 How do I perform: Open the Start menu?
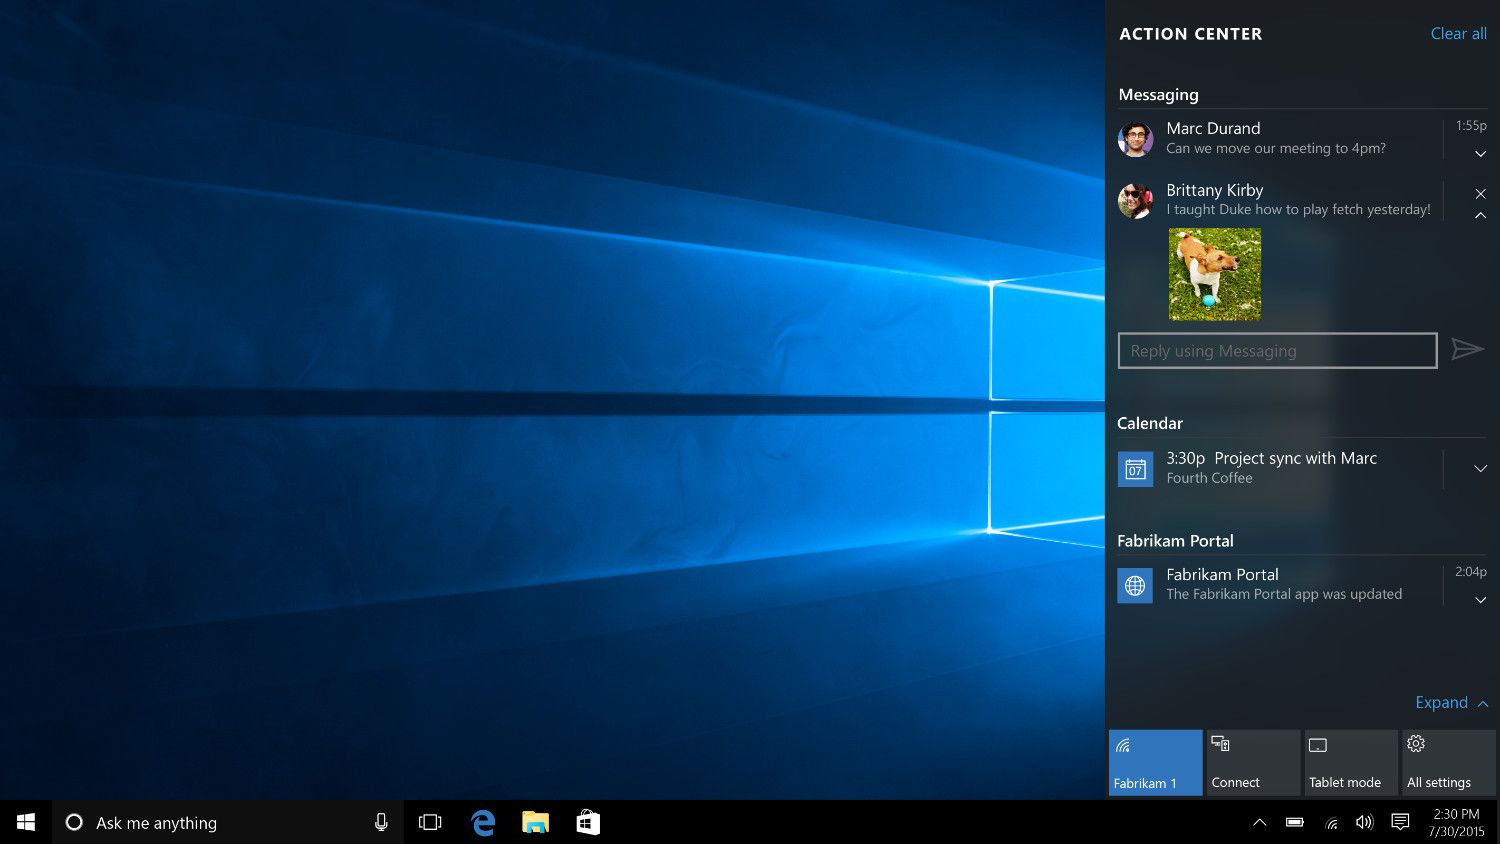(25, 822)
